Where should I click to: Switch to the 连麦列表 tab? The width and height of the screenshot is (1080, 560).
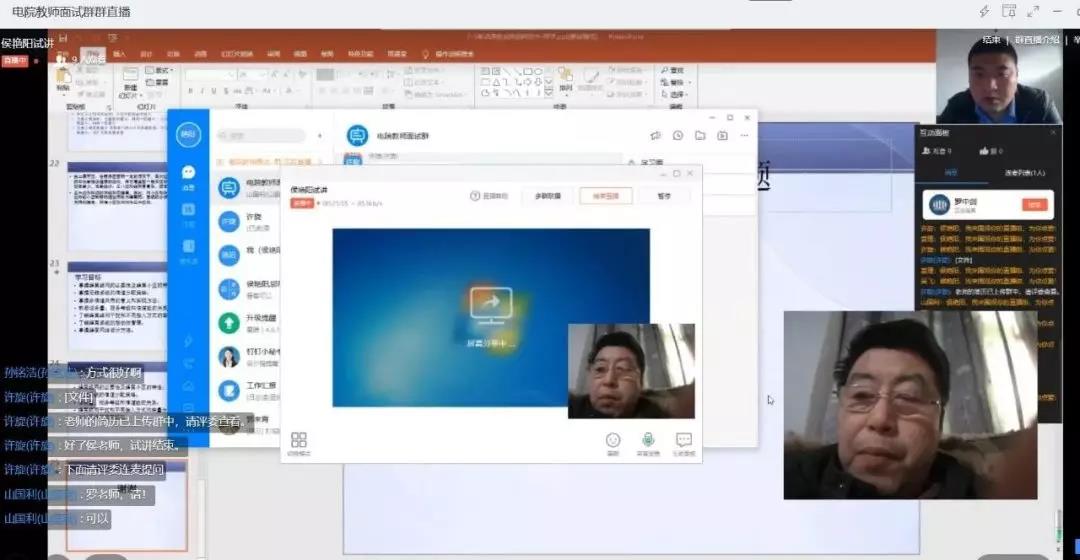1024,173
